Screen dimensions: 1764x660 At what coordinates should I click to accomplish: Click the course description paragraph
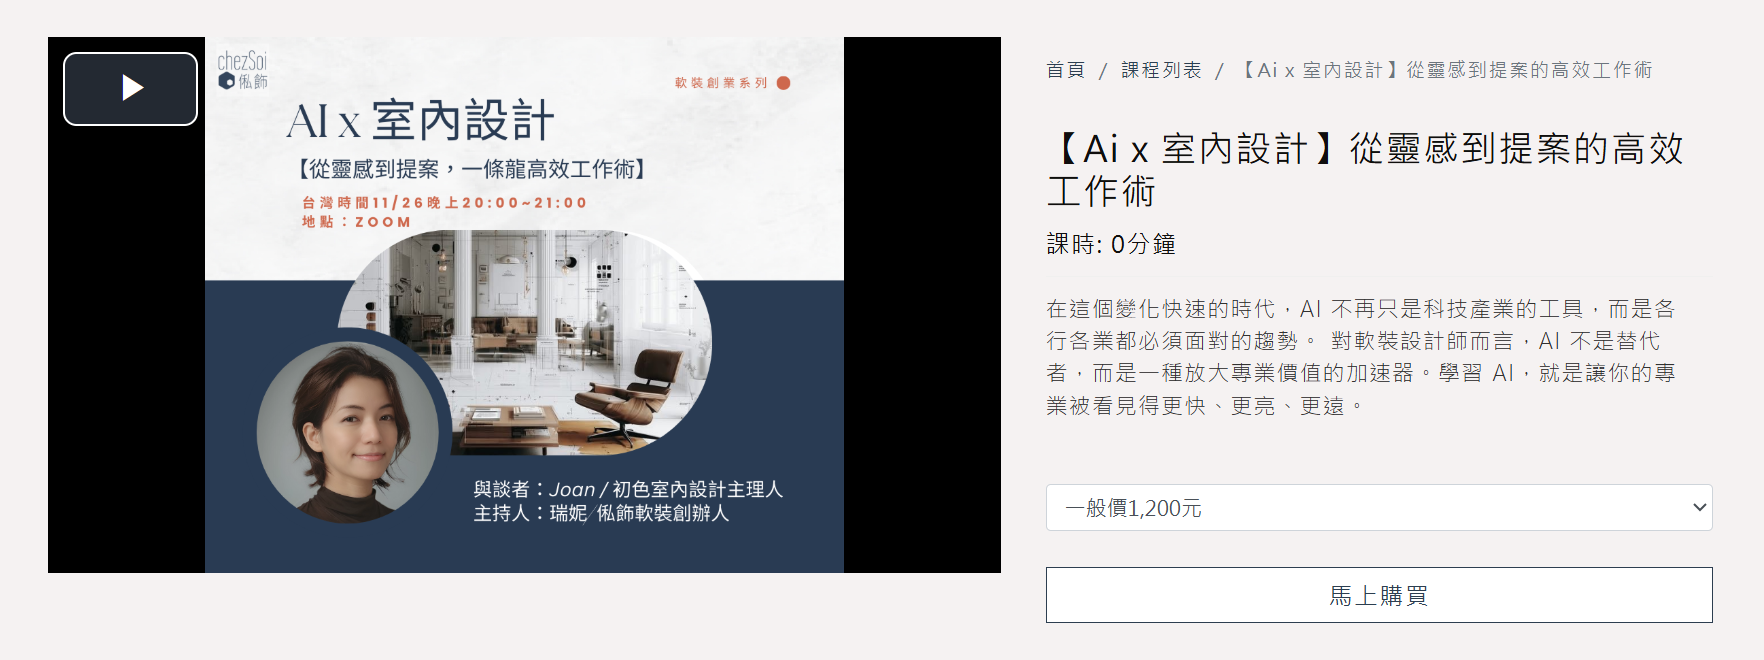click(1361, 357)
